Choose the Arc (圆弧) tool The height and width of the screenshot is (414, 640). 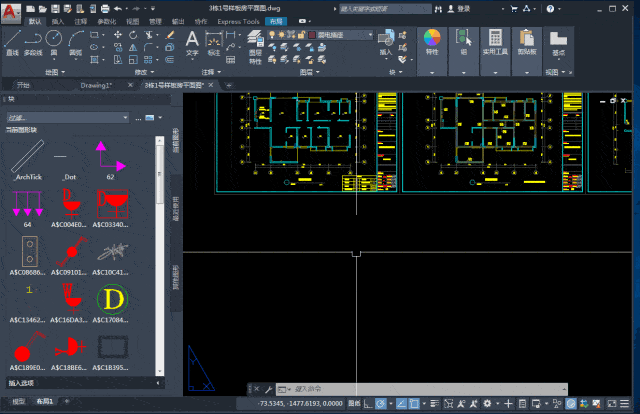76,41
